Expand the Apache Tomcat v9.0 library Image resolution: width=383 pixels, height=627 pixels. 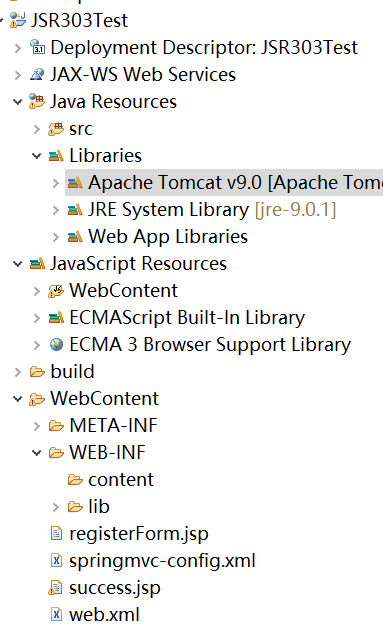56,183
